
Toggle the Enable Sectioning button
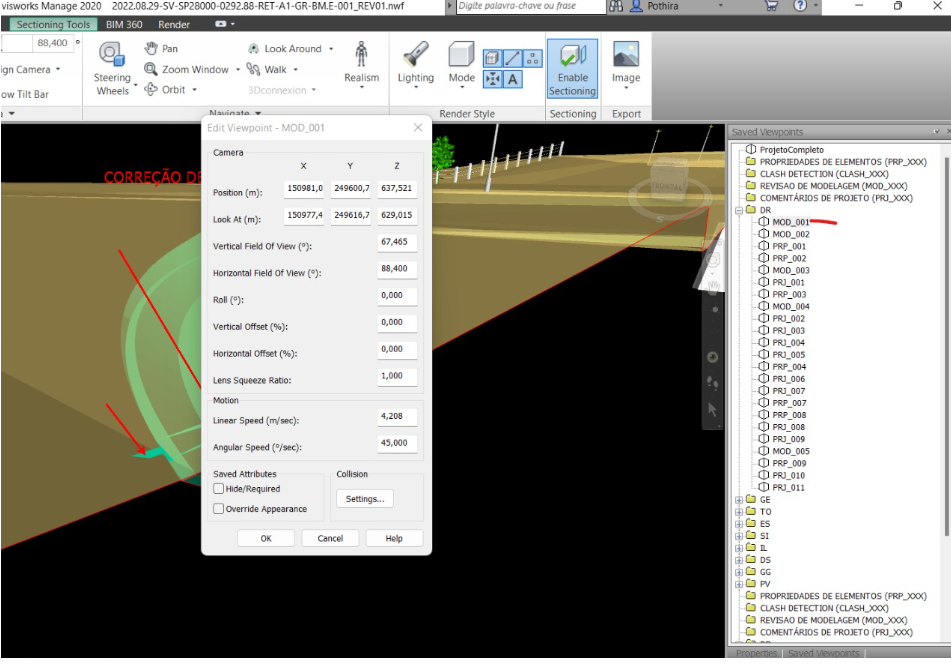(572, 69)
